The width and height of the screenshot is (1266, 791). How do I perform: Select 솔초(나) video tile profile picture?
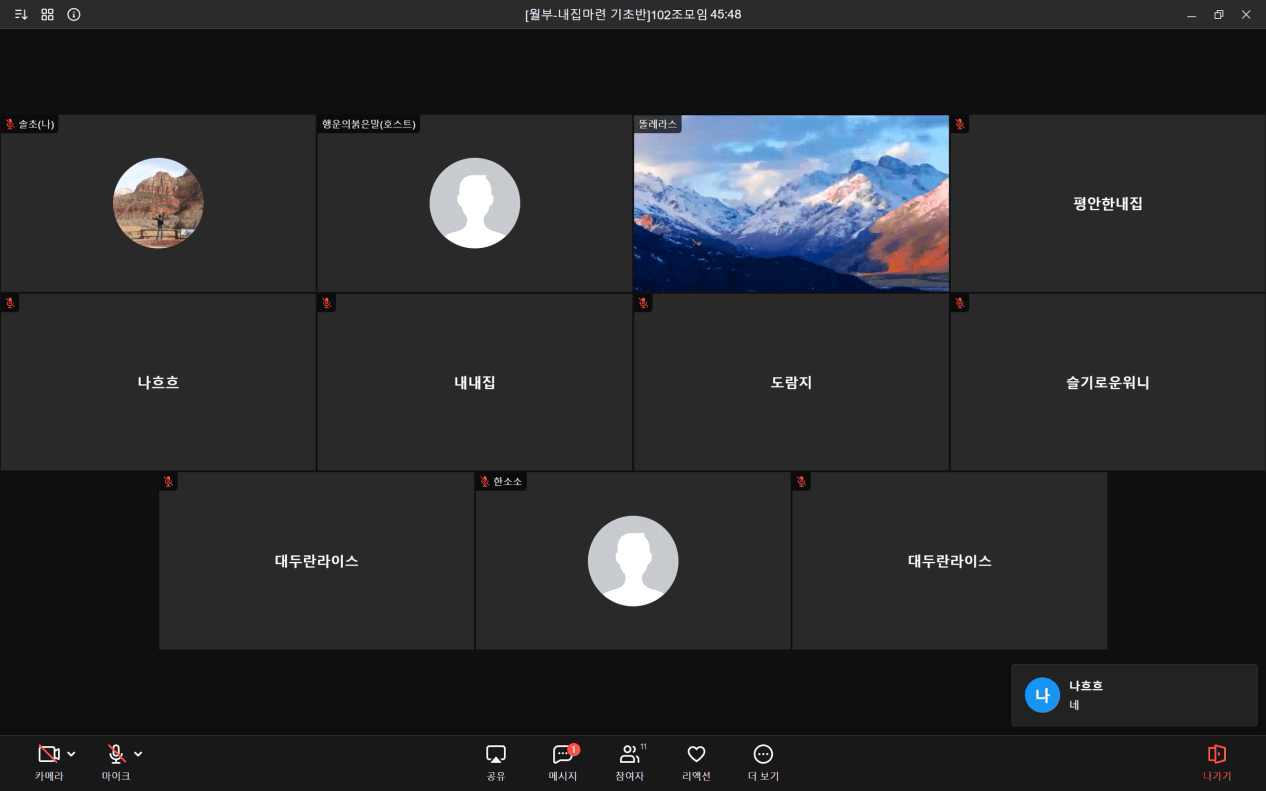158,203
